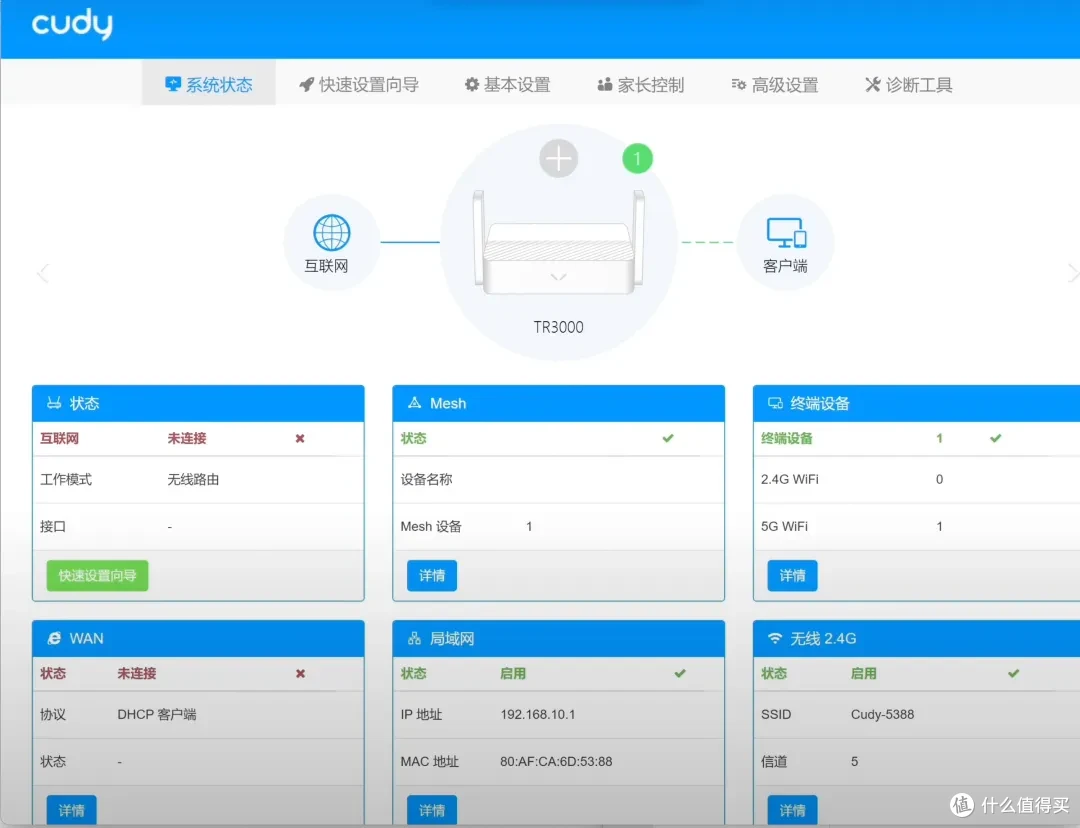This screenshot has width=1080, height=828.
Task: Click the WAN panel browser icon
Action: [54, 638]
